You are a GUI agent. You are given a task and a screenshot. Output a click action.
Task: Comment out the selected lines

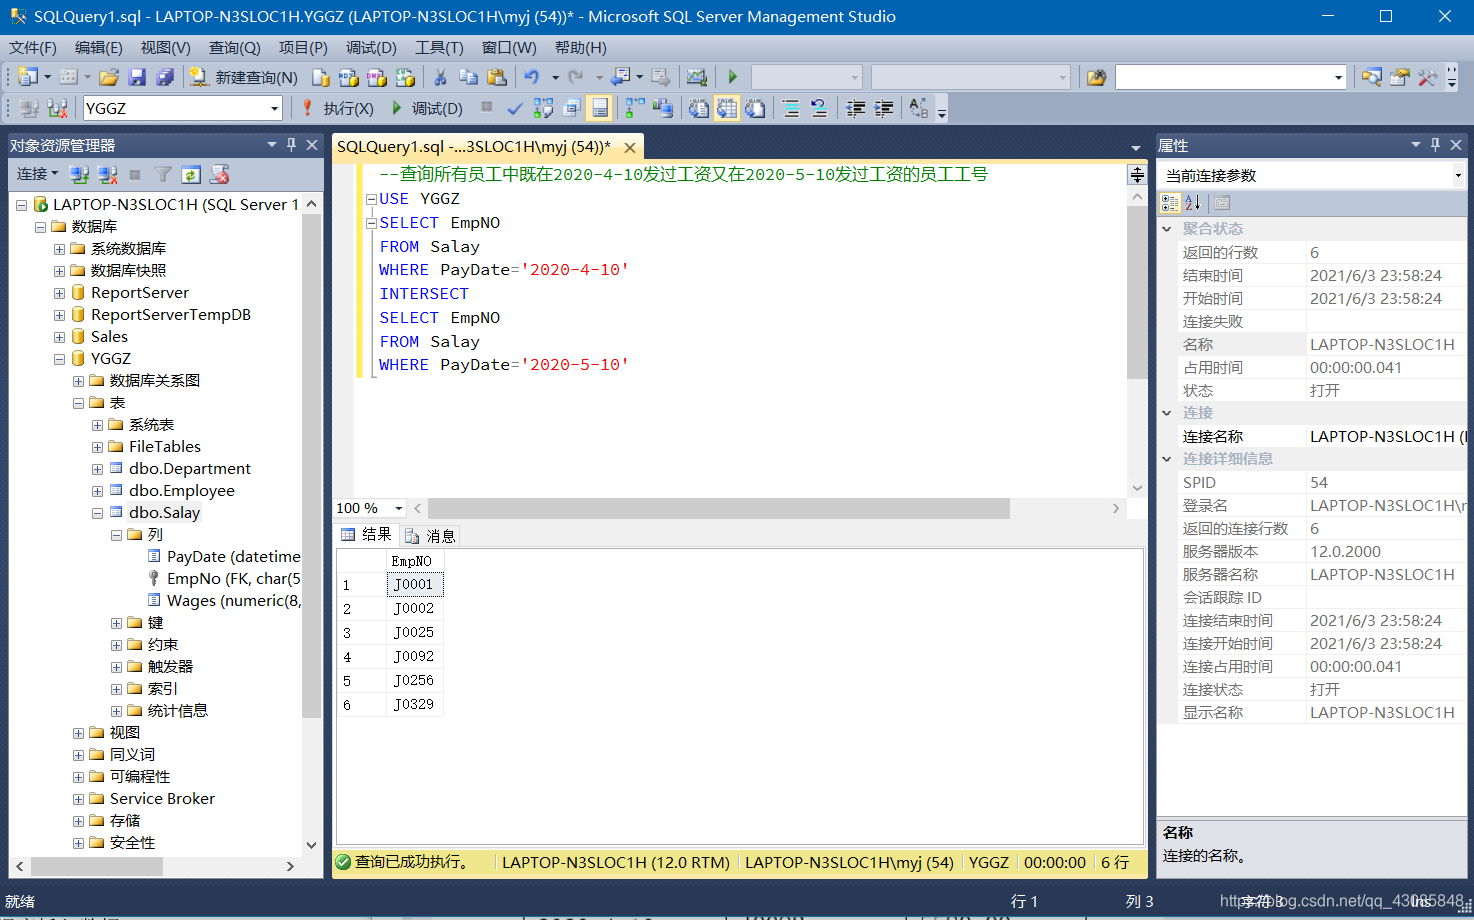(x=790, y=108)
